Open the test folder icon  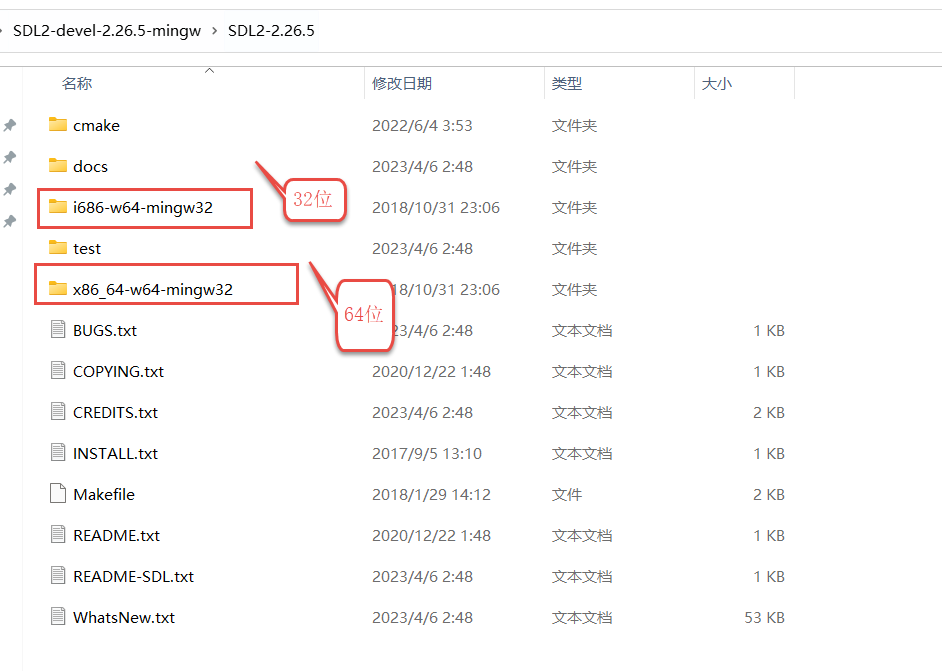pyautogui.click(x=60, y=248)
